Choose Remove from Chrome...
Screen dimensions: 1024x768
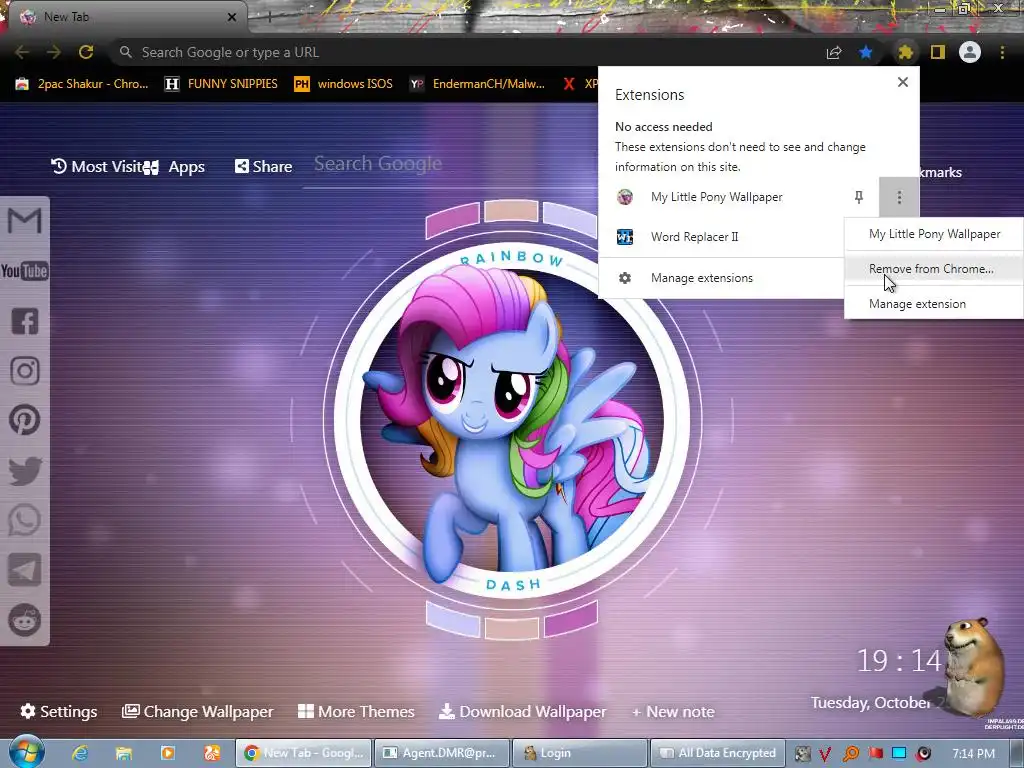[935, 268]
